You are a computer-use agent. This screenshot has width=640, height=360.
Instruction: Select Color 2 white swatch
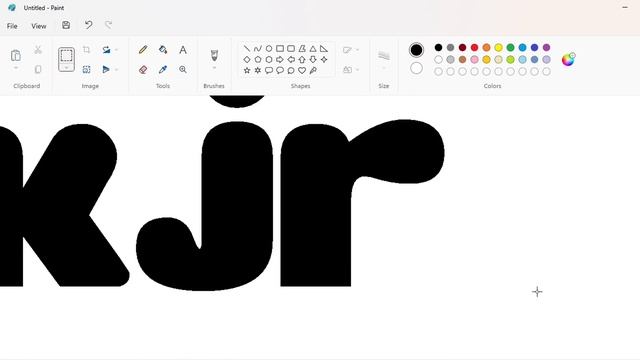[416, 68]
